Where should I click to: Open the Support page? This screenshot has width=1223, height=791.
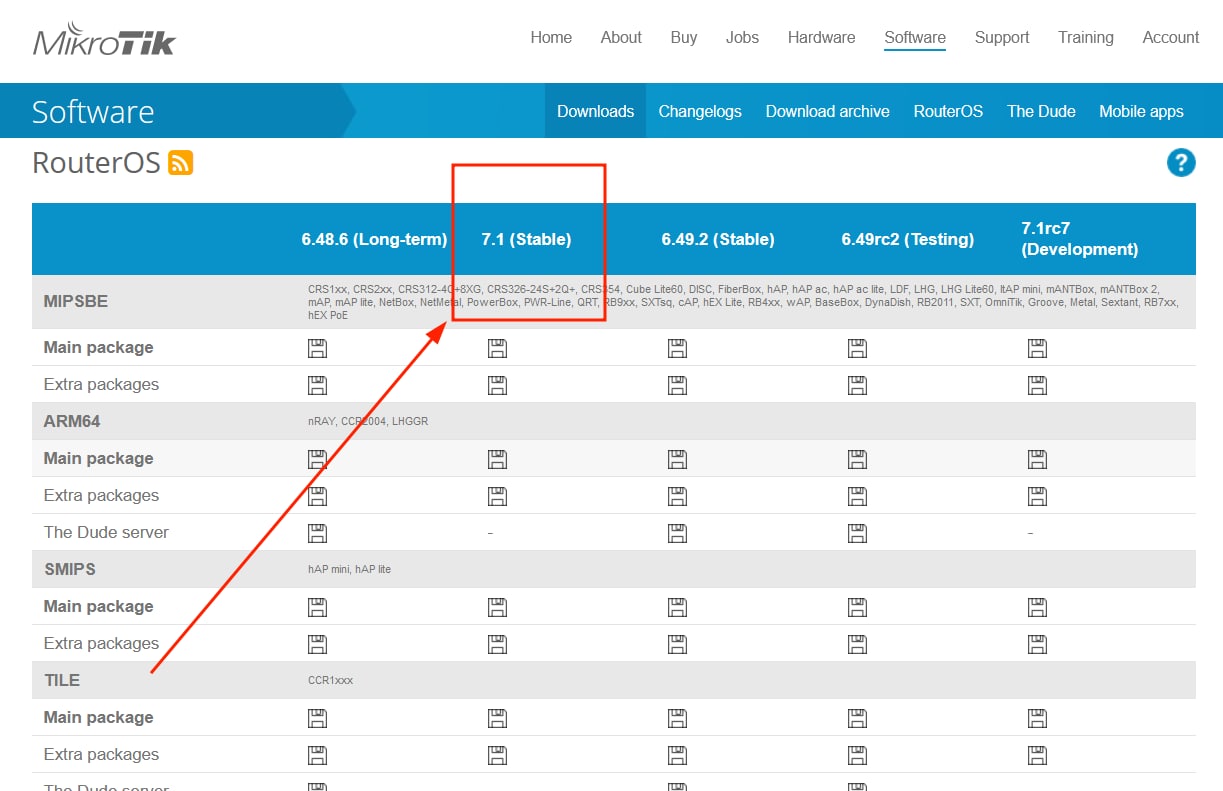click(x=1002, y=37)
